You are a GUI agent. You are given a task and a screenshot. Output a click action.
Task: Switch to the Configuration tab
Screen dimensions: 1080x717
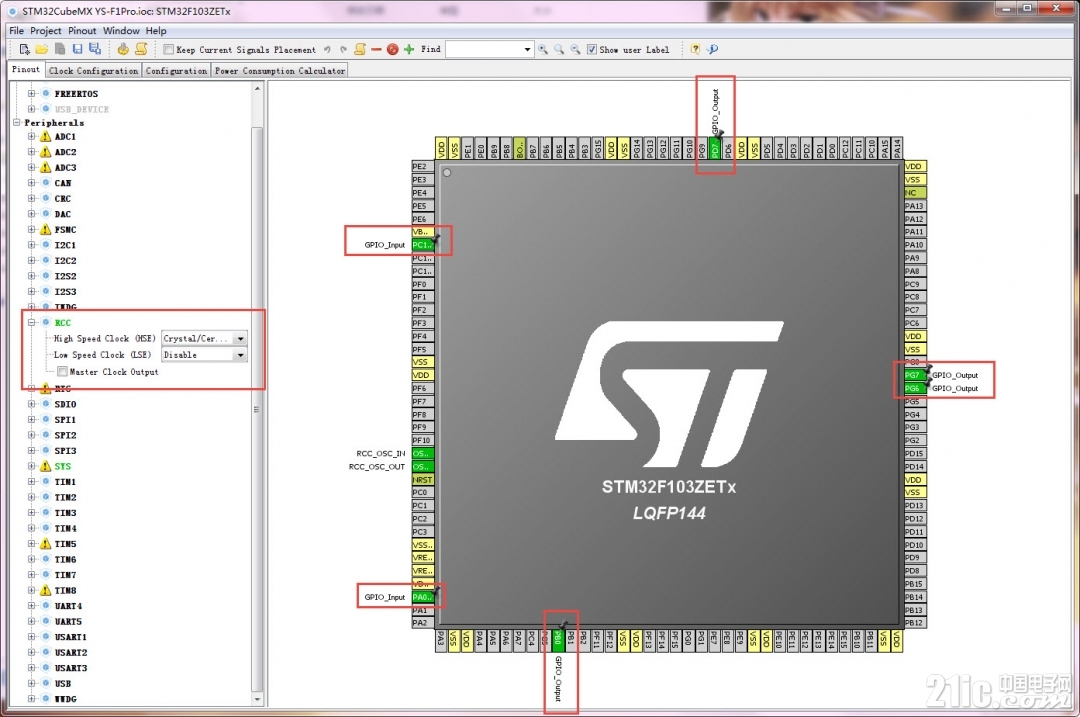point(176,71)
